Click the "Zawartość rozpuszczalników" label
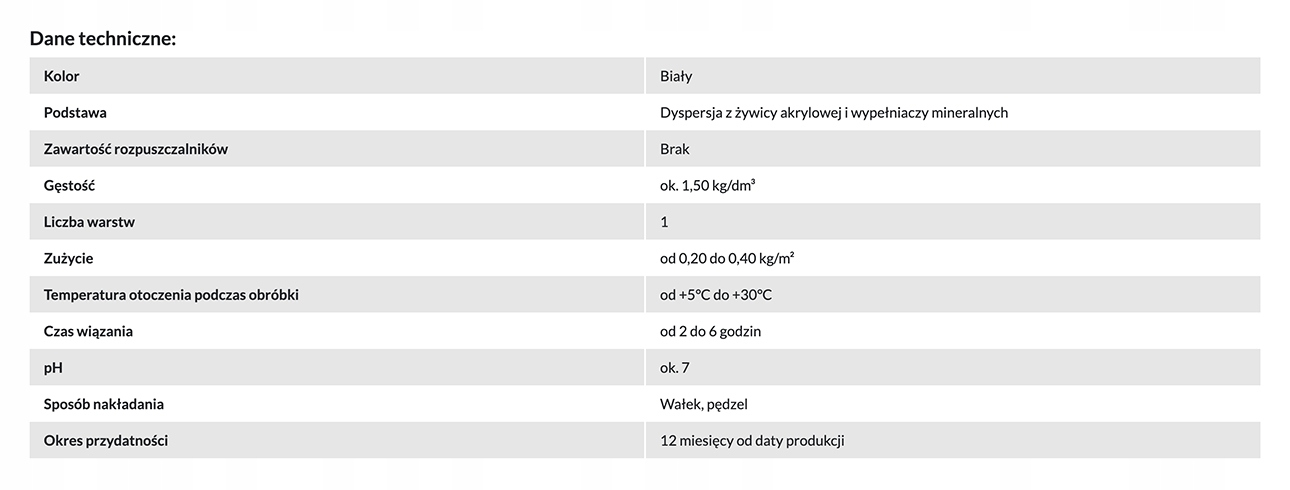This screenshot has width=1290, height=490. point(136,149)
